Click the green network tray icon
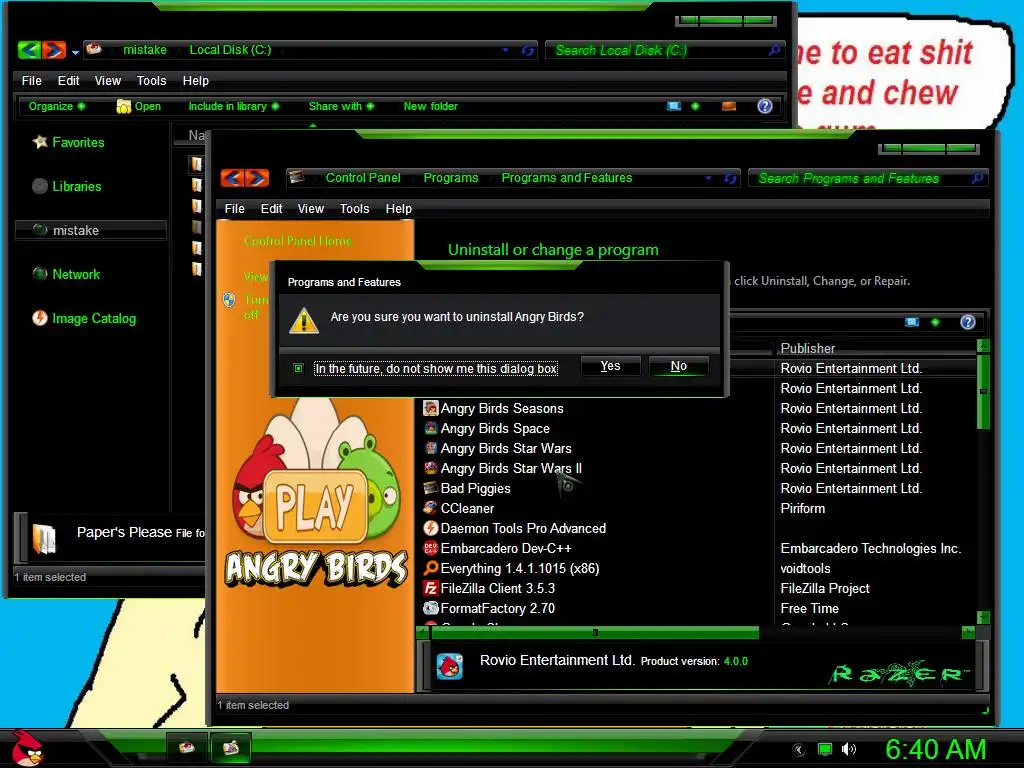This screenshot has height=768, width=1024. (x=825, y=749)
